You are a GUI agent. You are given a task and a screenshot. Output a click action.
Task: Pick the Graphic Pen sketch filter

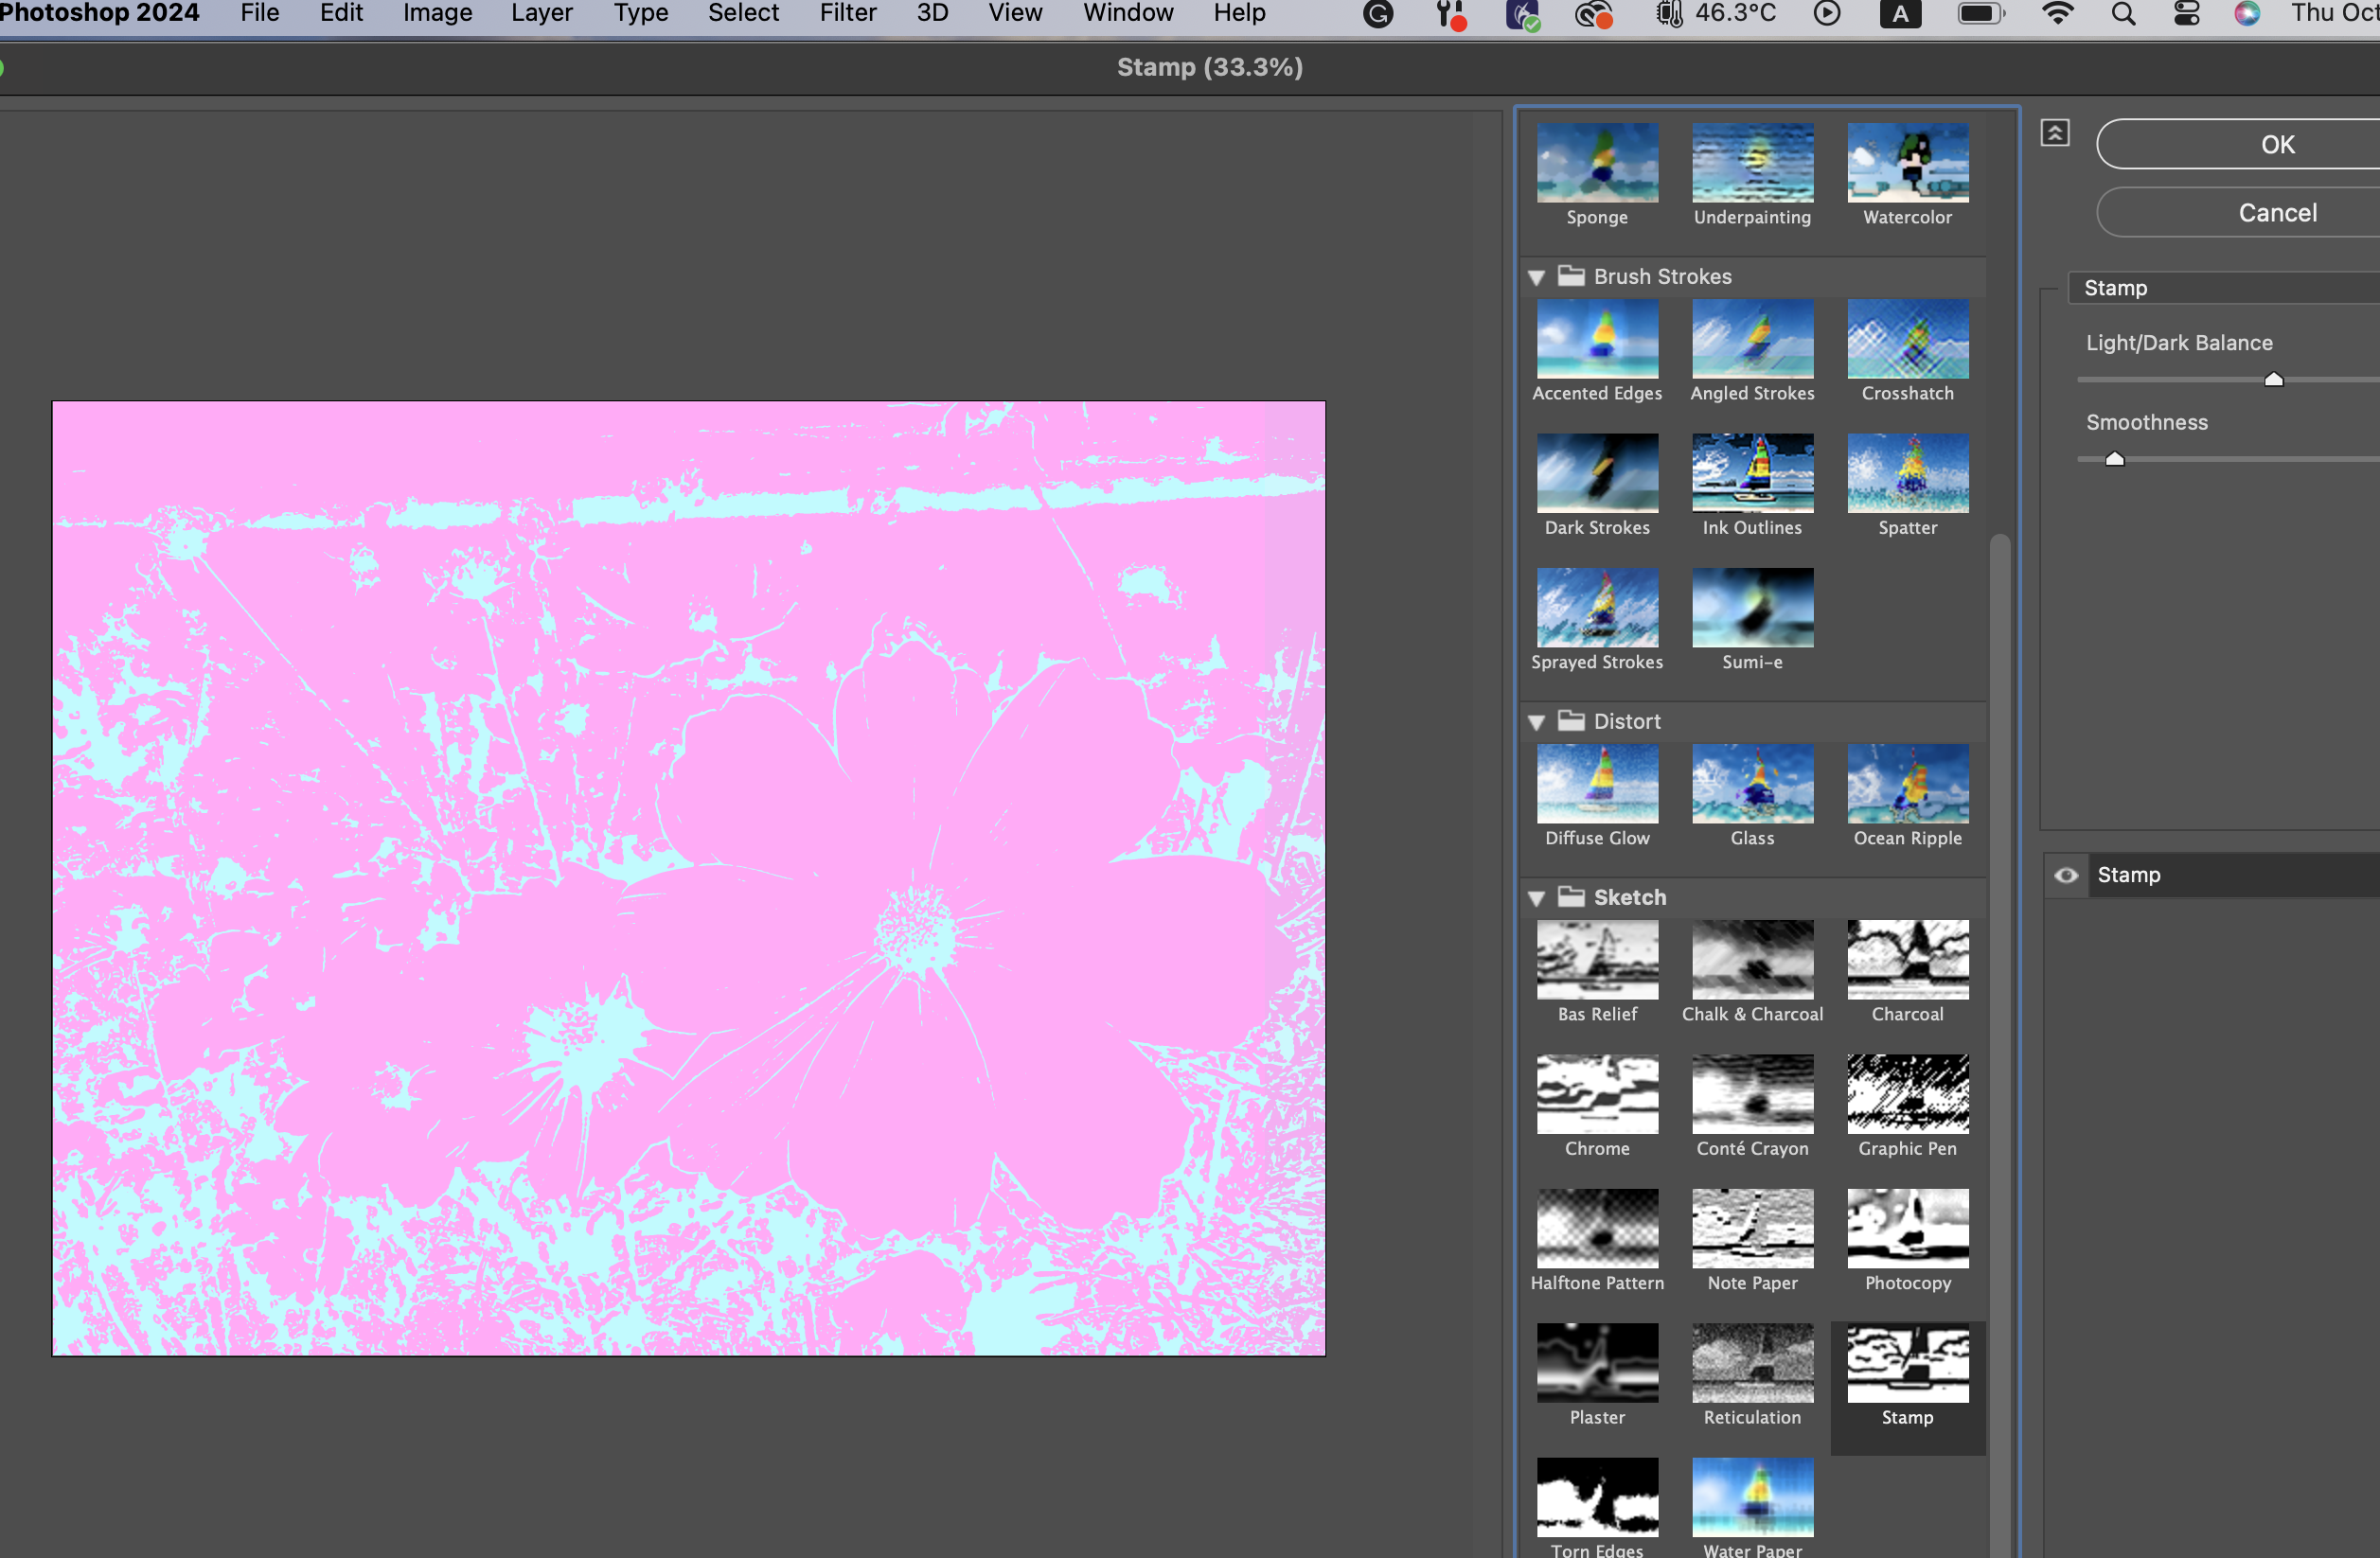pos(1907,1095)
